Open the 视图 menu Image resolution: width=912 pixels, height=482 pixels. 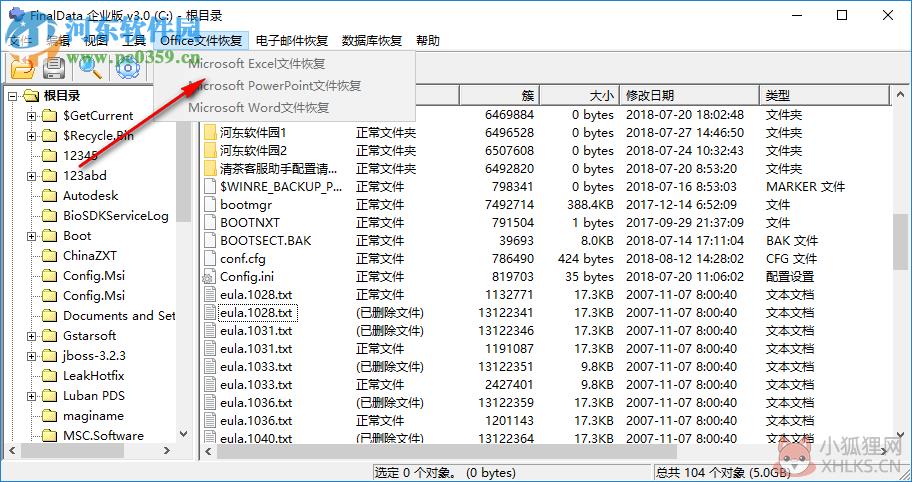(x=96, y=41)
